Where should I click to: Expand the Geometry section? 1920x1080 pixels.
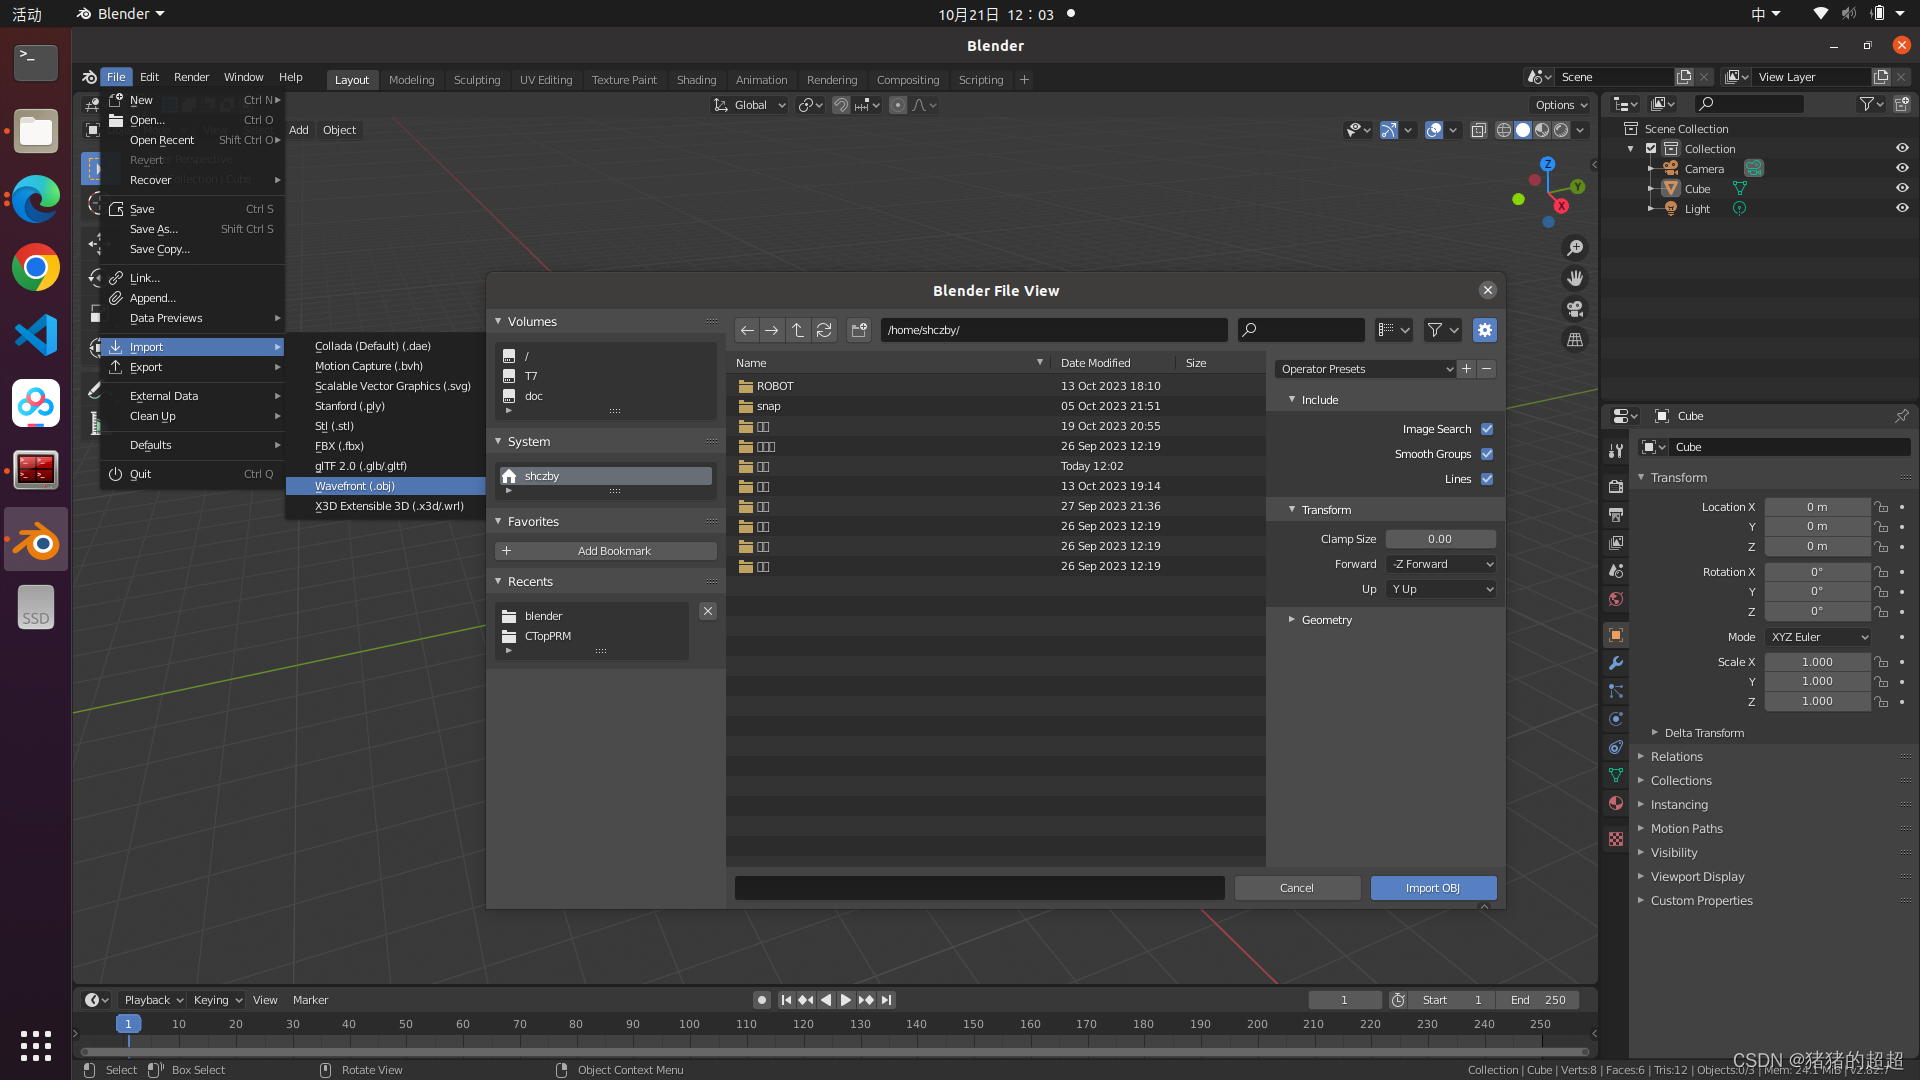coord(1326,620)
